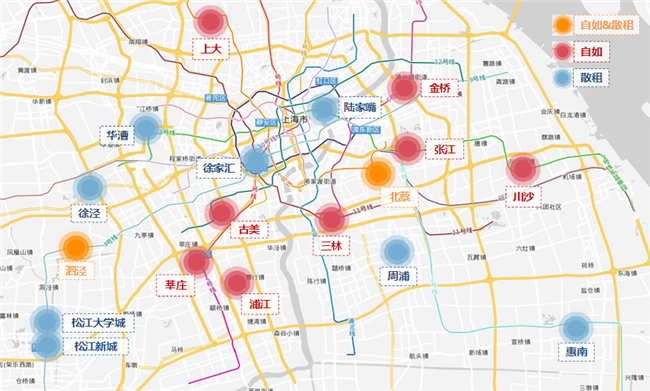Select the blue marker beside 陆家嘴

[x=324, y=109]
